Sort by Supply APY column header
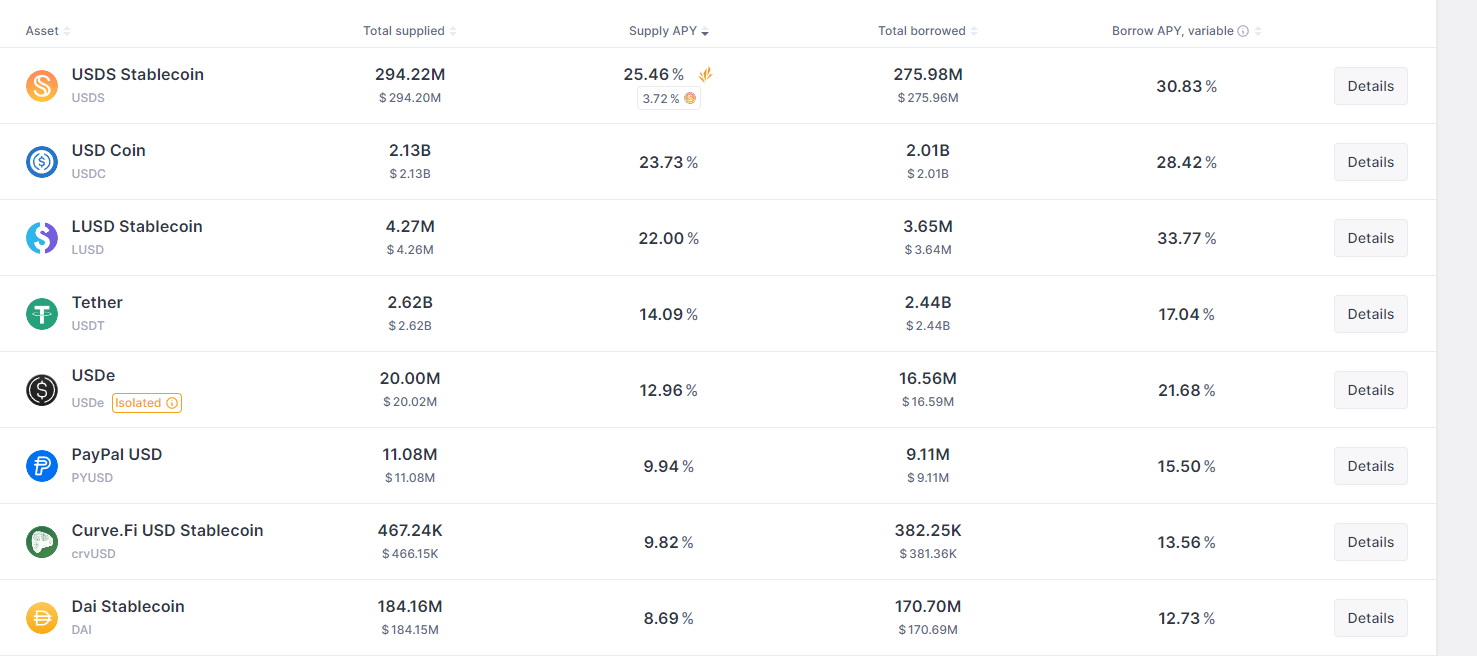The height and width of the screenshot is (656, 1477). tap(669, 31)
